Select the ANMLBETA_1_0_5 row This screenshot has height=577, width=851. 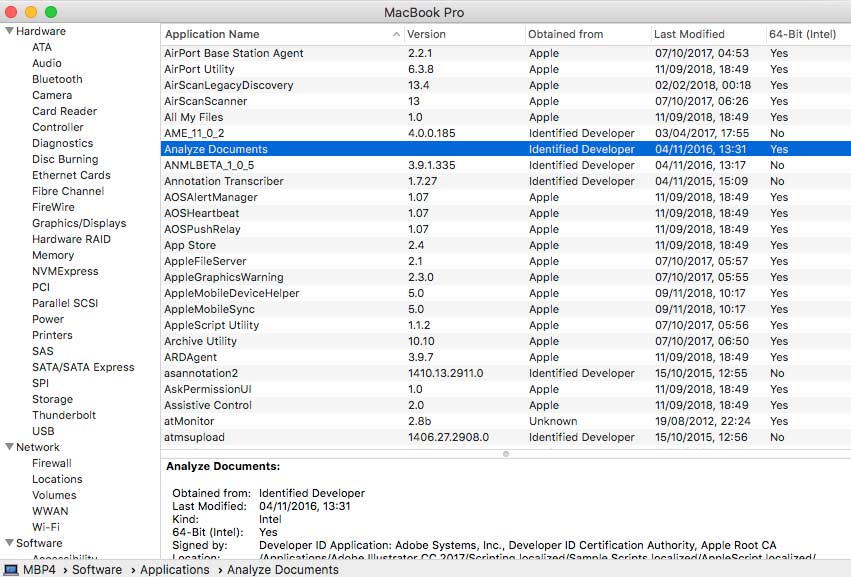pos(506,166)
